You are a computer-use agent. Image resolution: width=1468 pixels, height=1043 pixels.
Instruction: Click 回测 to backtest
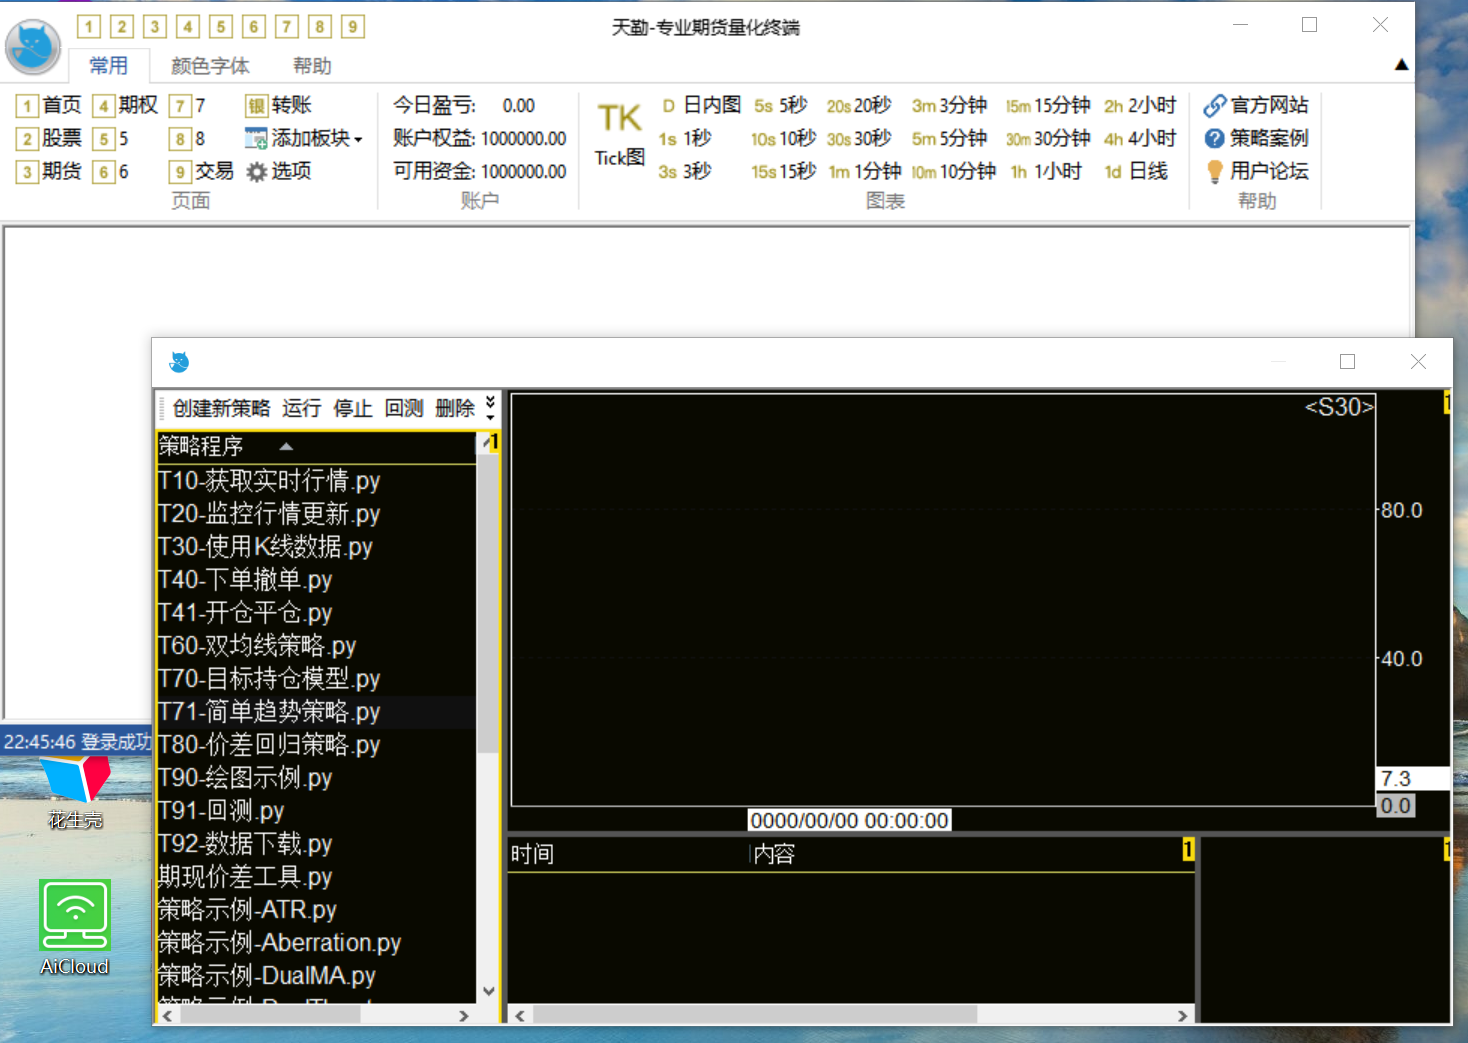click(403, 408)
